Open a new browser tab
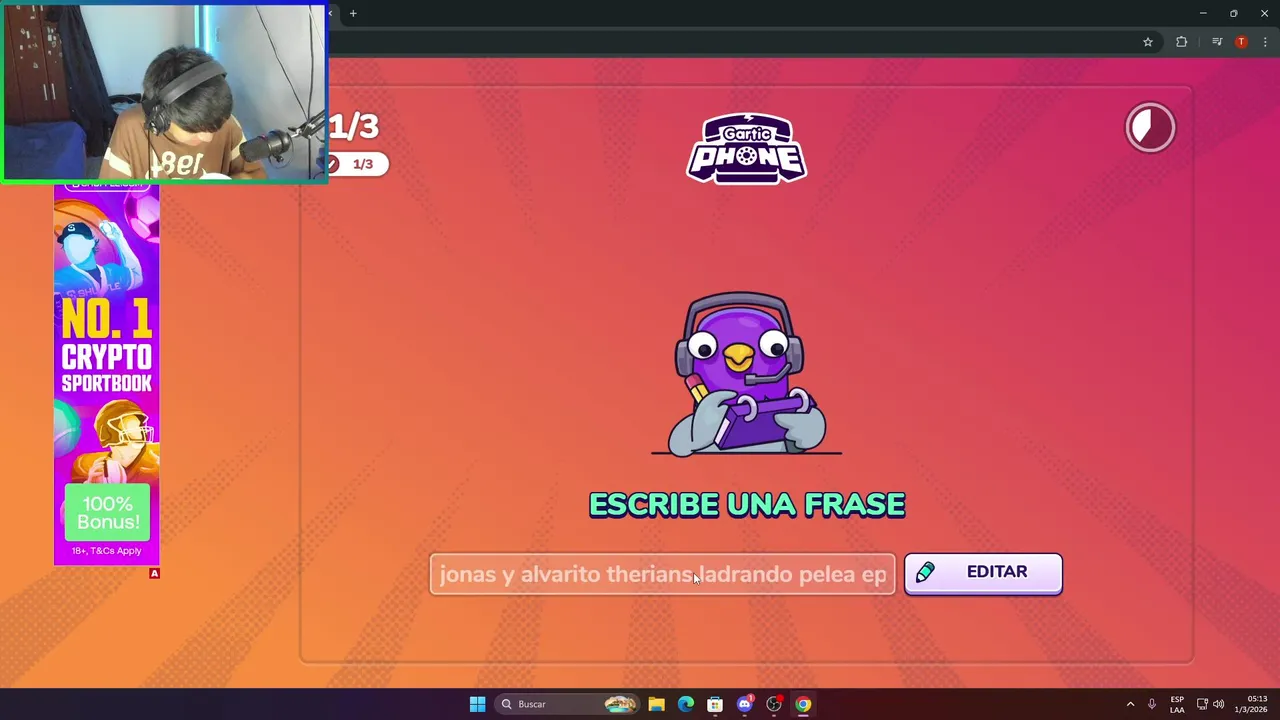Image resolution: width=1280 pixels, height=720 pixels. tap(353, 13)
